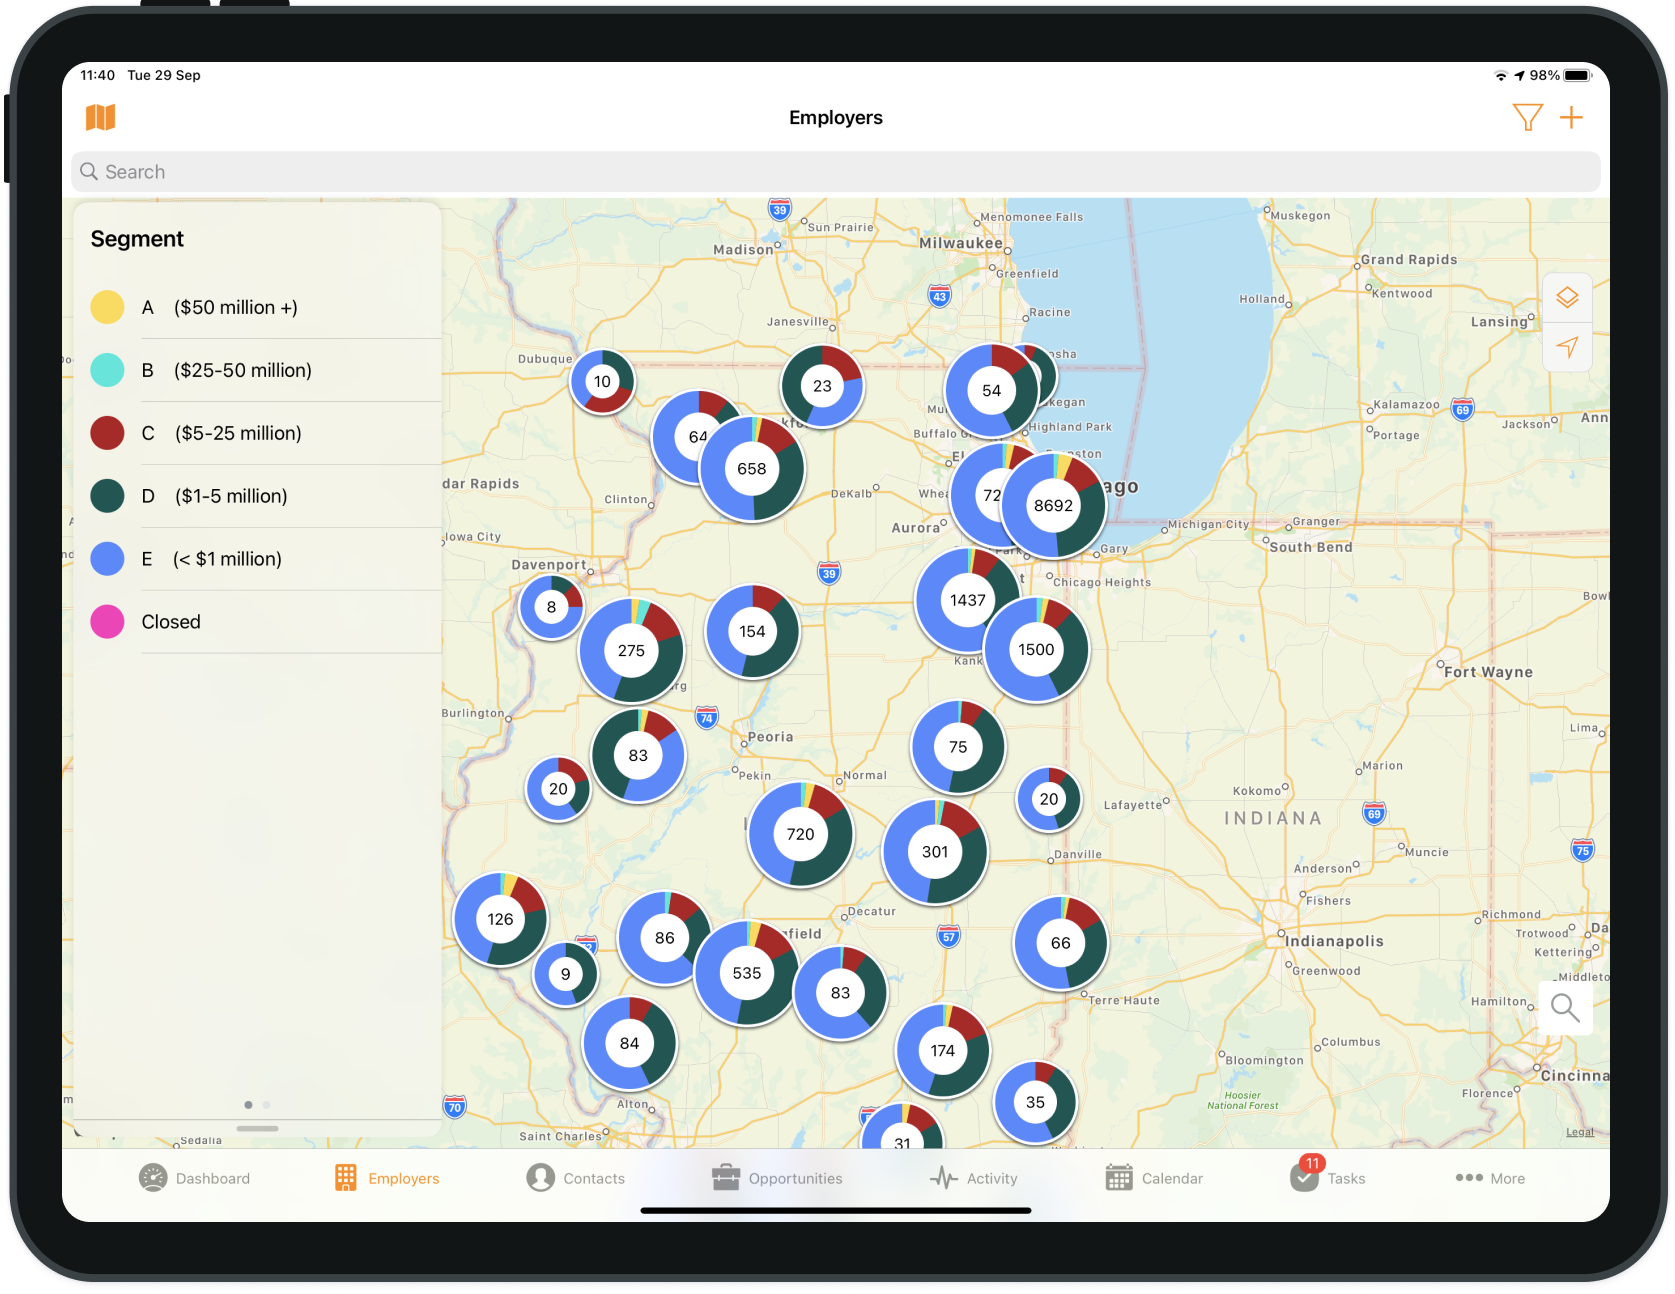This screenshot has height=1294, width=1675.
Task: Open the 8692 cluster near Chicago
Action: click(1054, 506)
